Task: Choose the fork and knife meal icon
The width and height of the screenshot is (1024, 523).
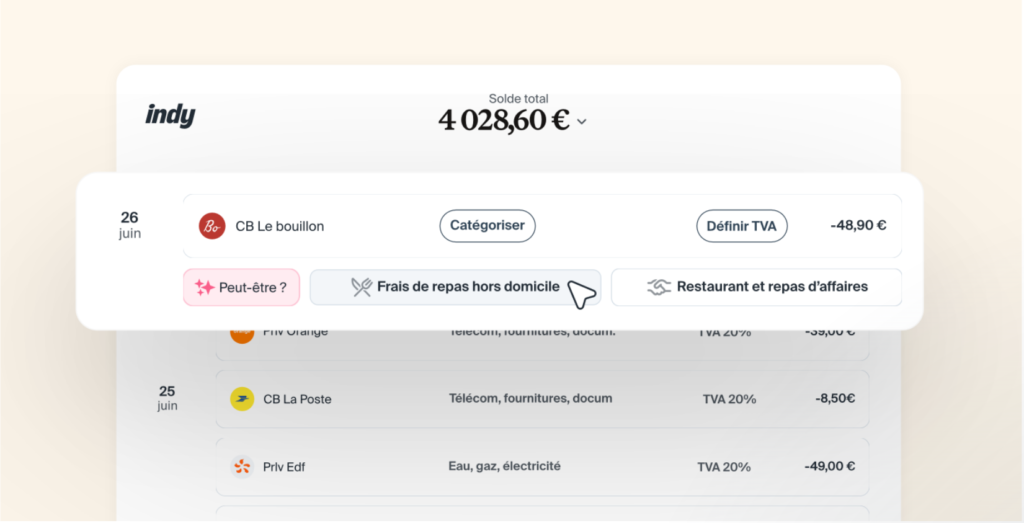Action: 361,287
